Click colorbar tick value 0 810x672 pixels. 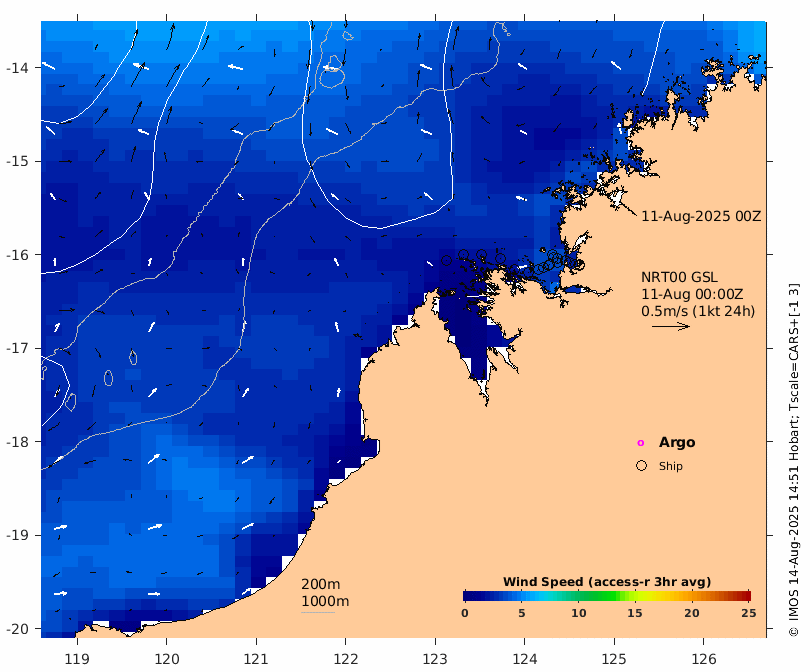click(465, 613)
